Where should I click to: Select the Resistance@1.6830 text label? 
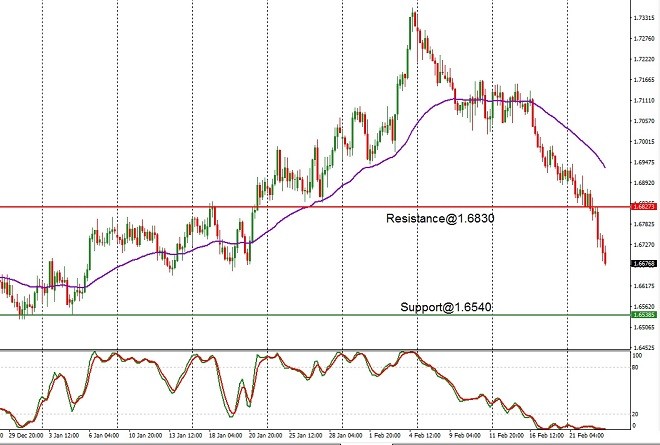coord(440,219)
